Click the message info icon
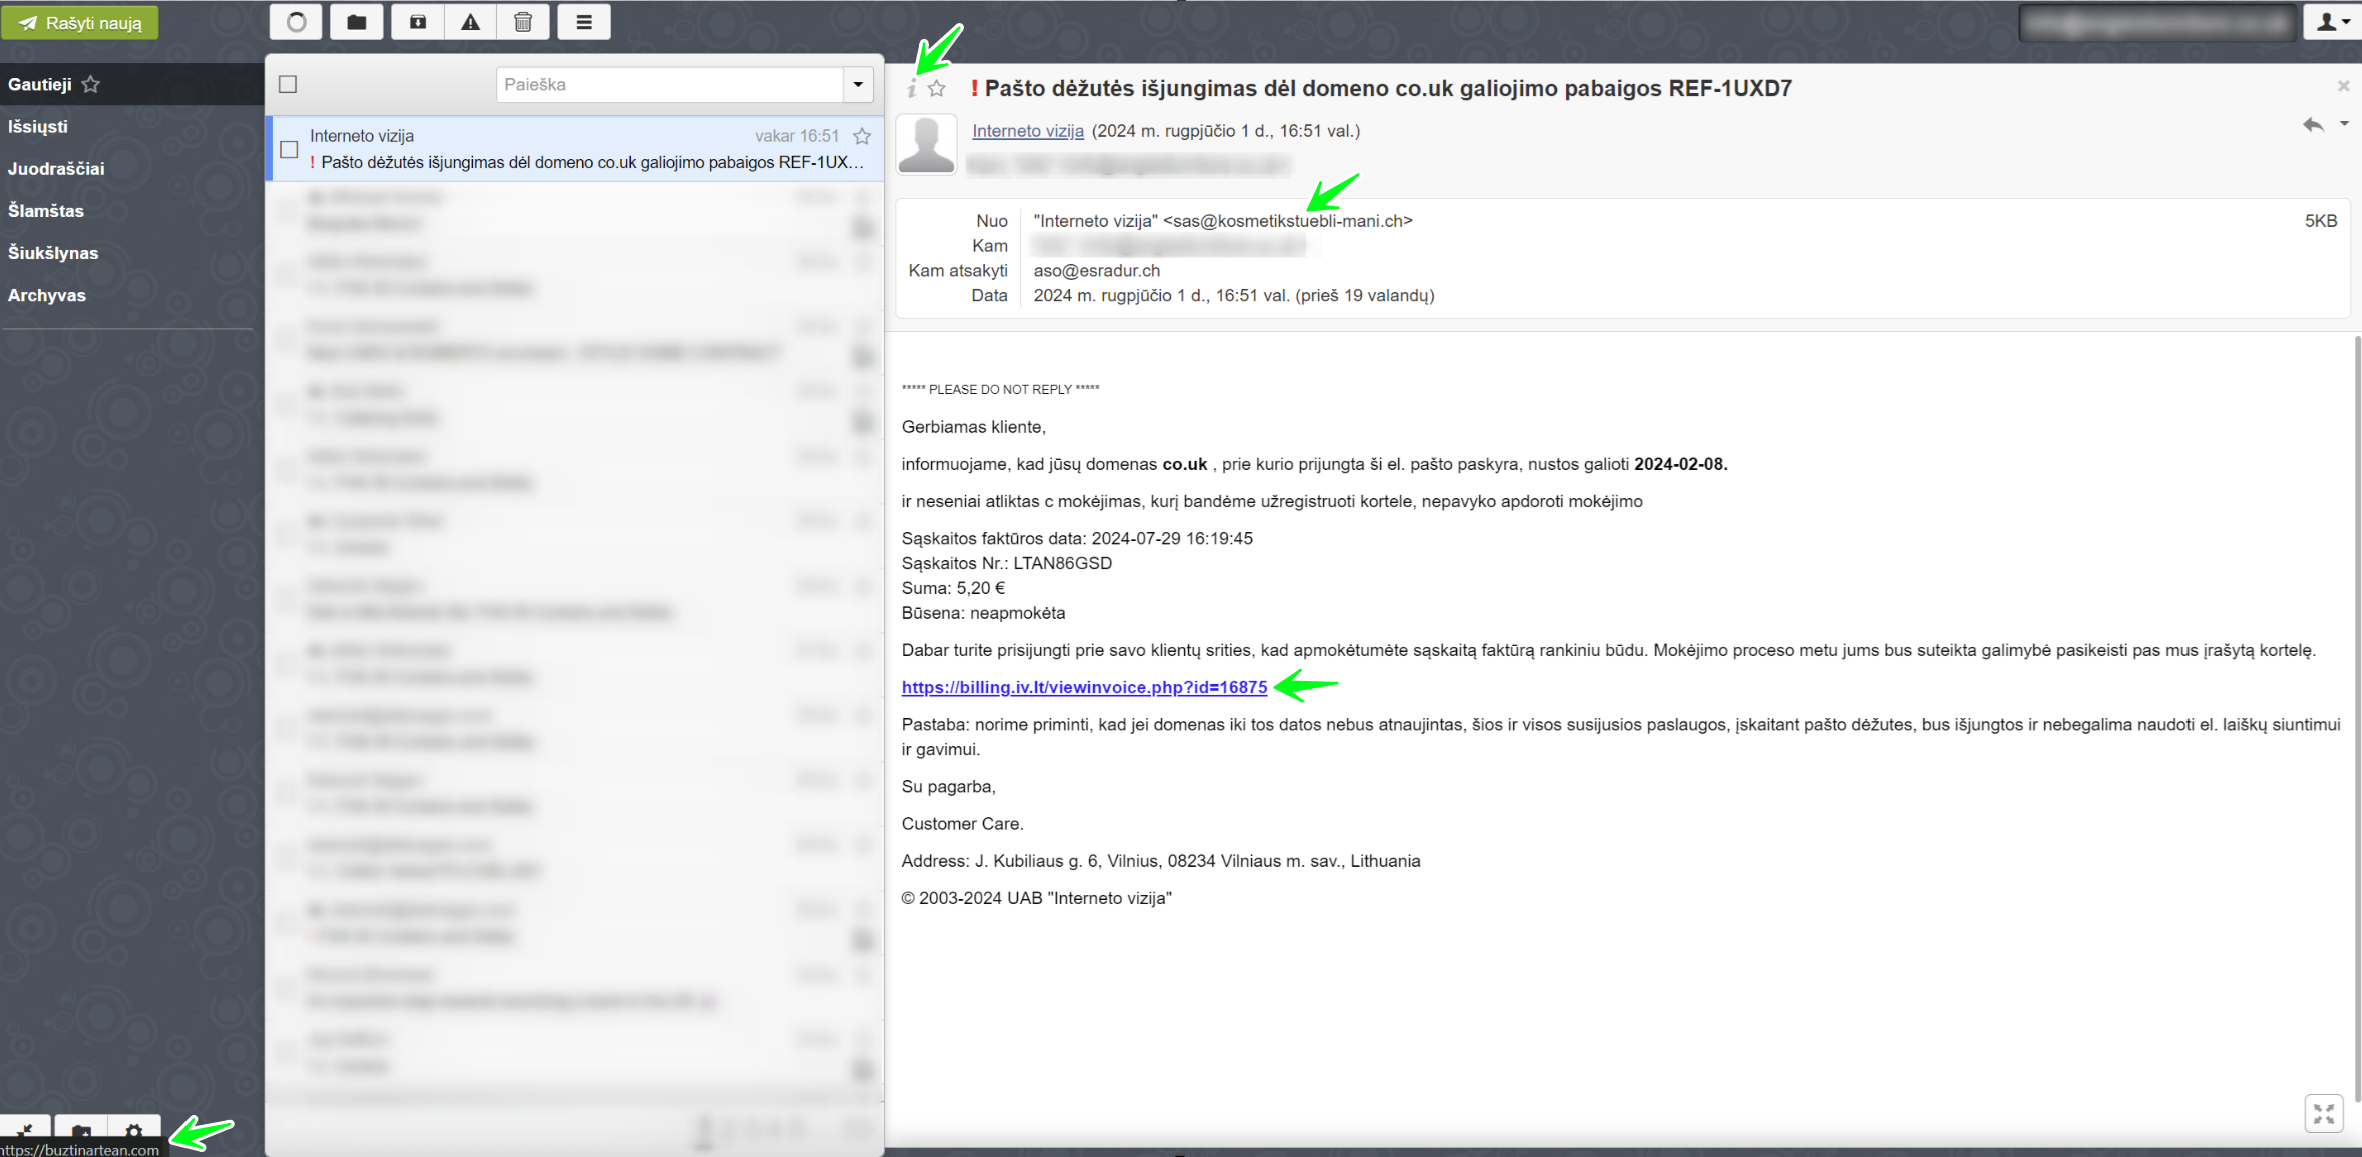The width and height of the screenshot is (2362, 1157). [911, 89]
